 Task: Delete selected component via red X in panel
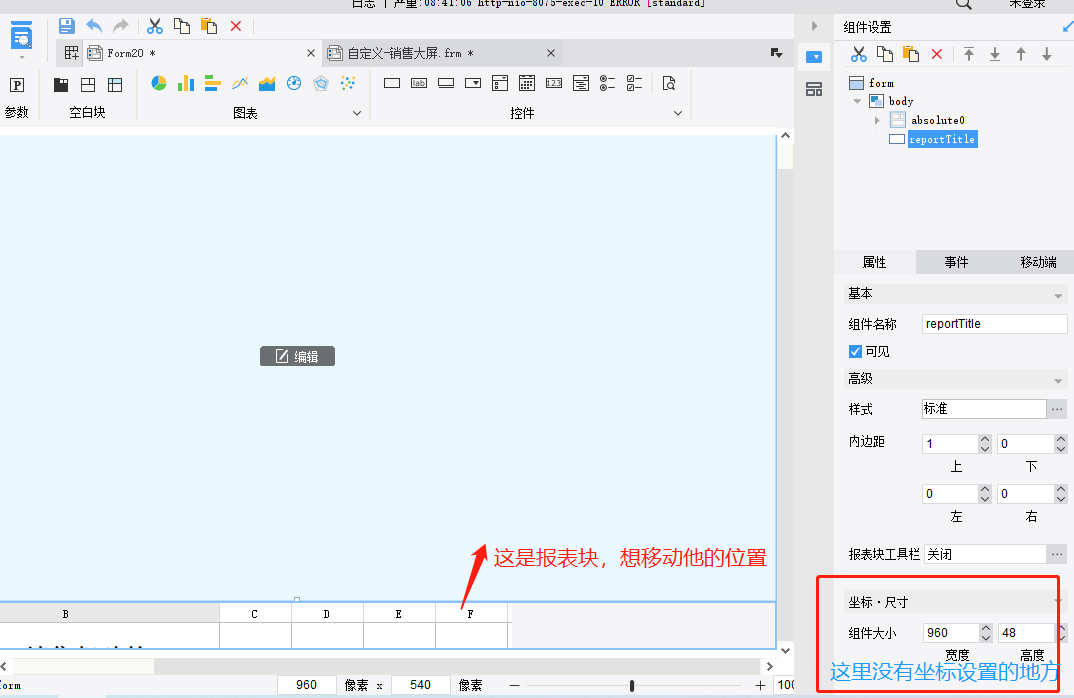(937, 54)
